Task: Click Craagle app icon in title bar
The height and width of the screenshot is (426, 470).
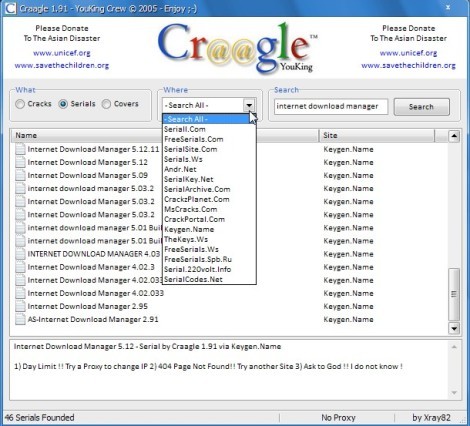Action: 10,8
